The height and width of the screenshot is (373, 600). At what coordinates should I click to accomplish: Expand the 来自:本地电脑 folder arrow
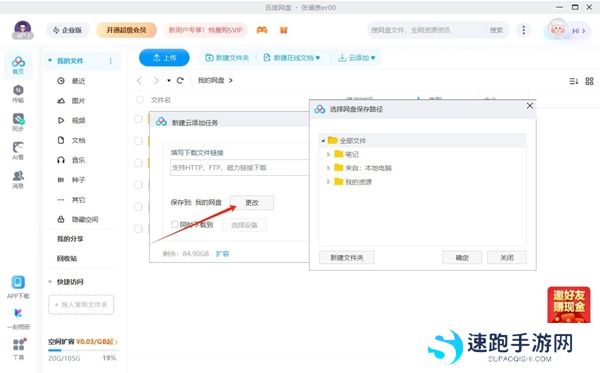[x=328, y=168]
